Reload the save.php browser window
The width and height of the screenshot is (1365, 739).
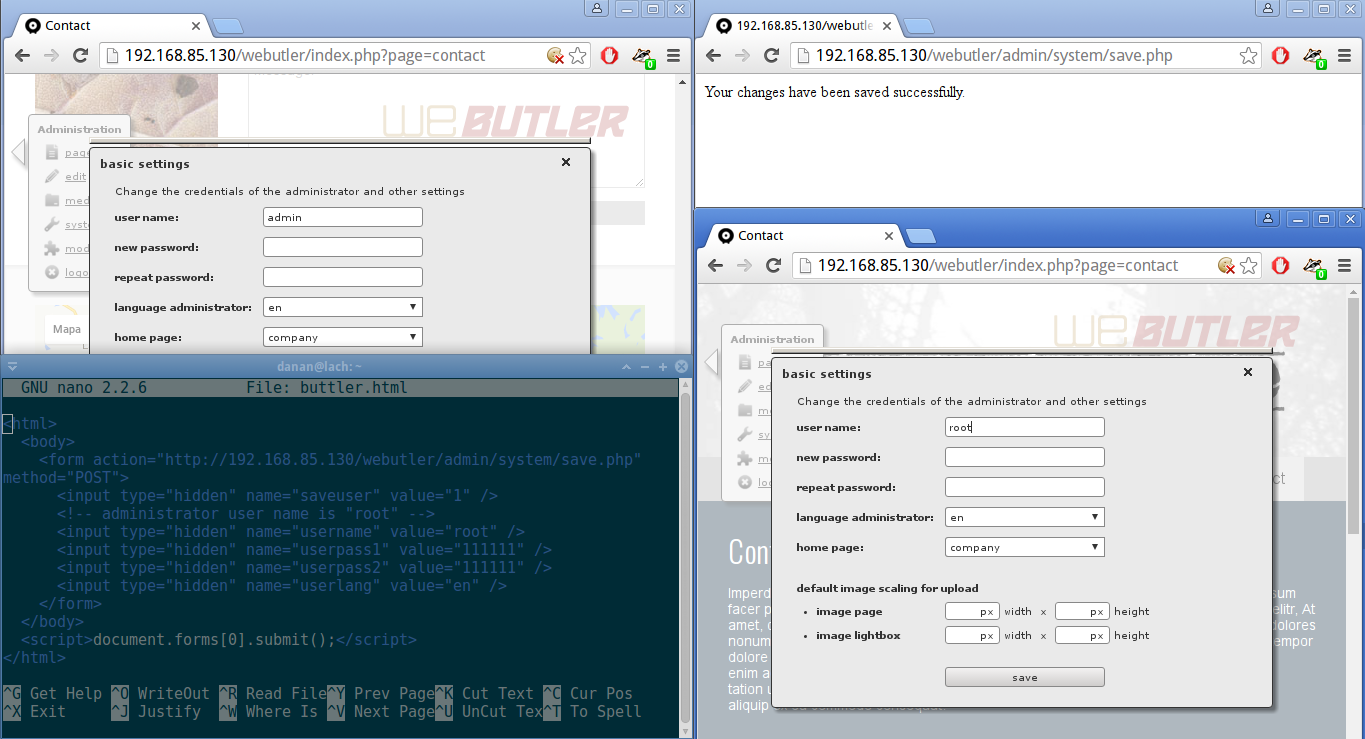(771, 56)
